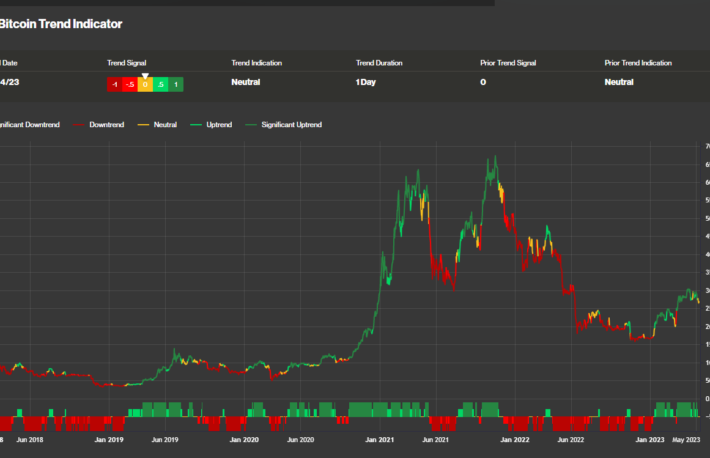Screen dimensions: 710x458
Task: Toggle the Significant Uptrend legend series
Action: (x=283, y=125)
